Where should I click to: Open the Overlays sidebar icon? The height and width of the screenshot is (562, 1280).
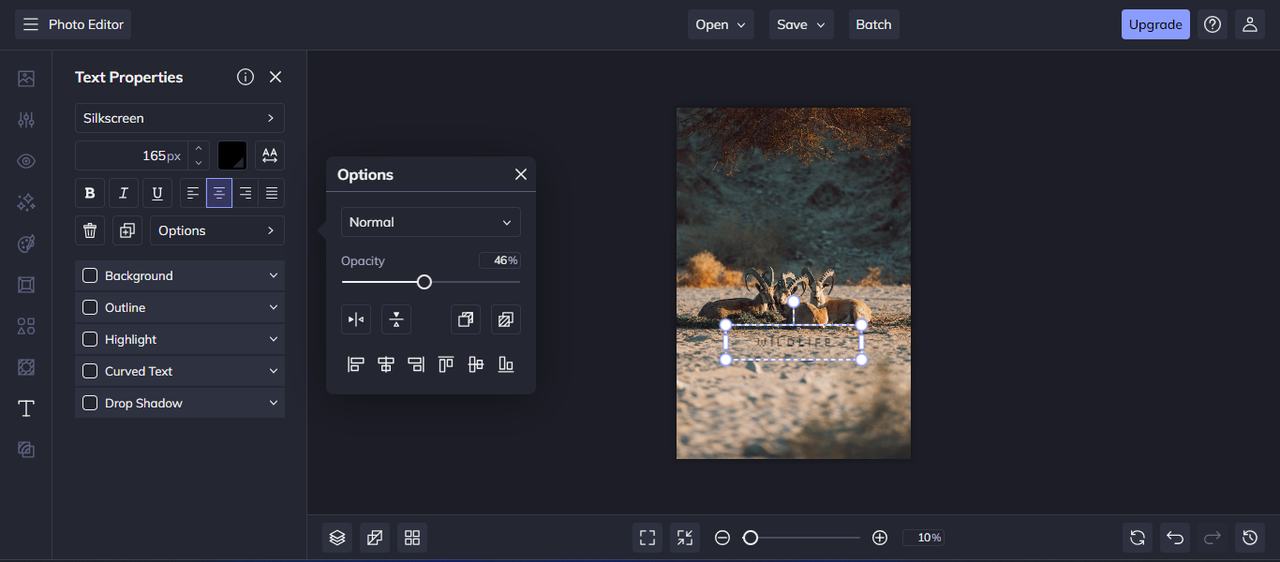click(26, 367)
